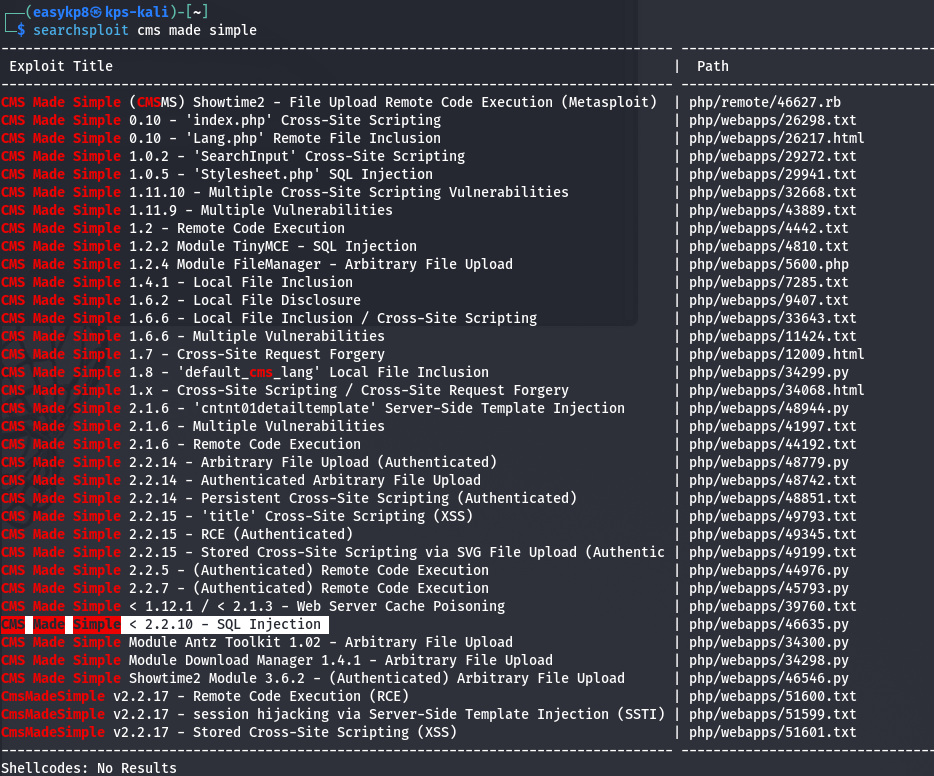The width and height of the screenshot is (934, 776).
Task: Click path php/webapps/29941.txt
Action: tap(773, 174)
